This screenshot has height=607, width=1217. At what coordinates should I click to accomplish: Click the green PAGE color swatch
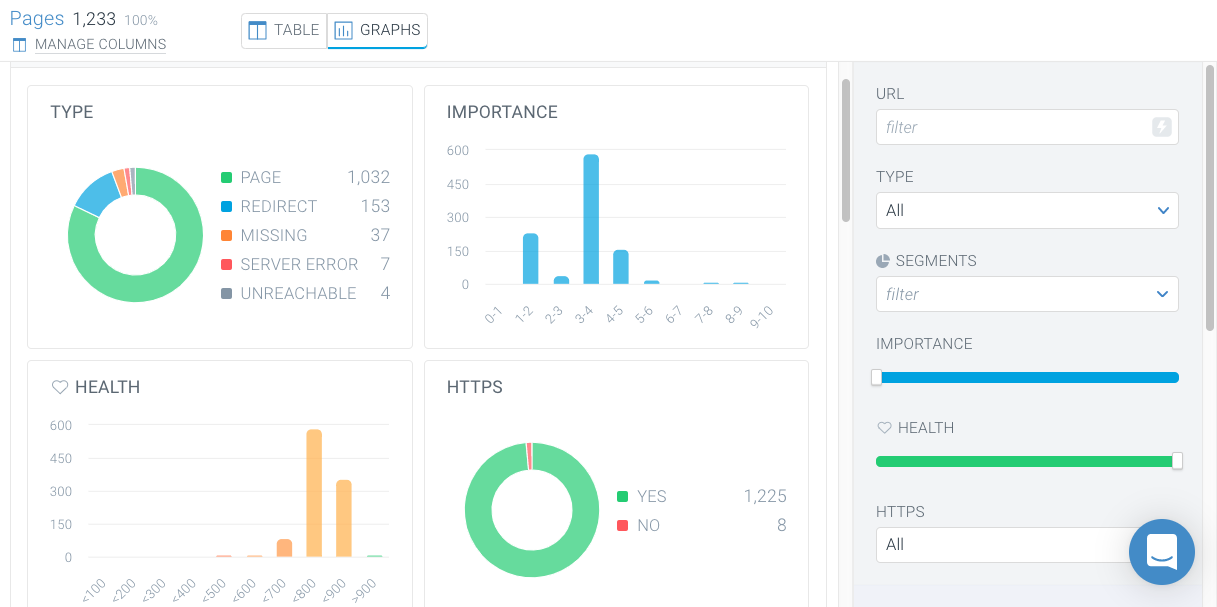coord(227,178)
